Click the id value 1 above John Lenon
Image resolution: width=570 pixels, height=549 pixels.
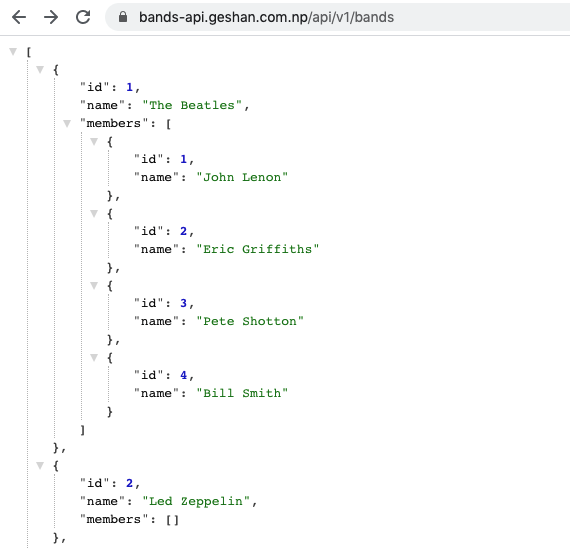183,159
